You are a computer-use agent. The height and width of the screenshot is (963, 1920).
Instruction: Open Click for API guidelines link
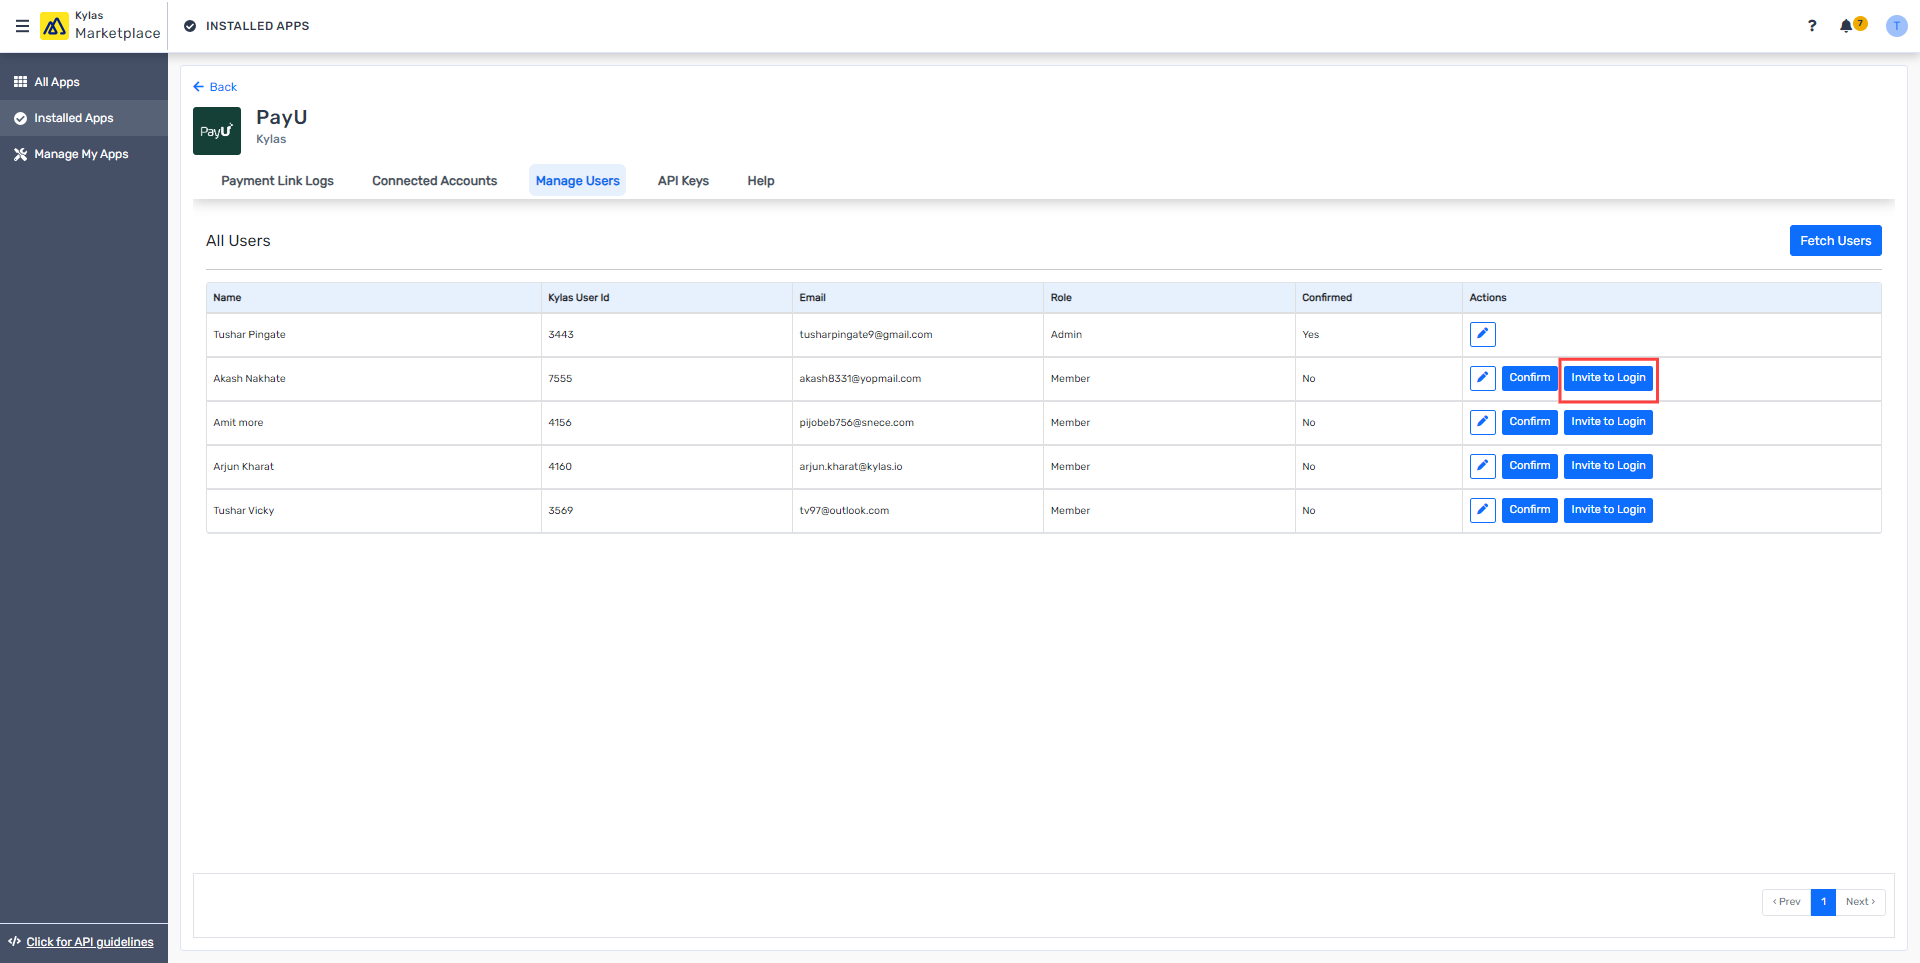click(89, 942)
